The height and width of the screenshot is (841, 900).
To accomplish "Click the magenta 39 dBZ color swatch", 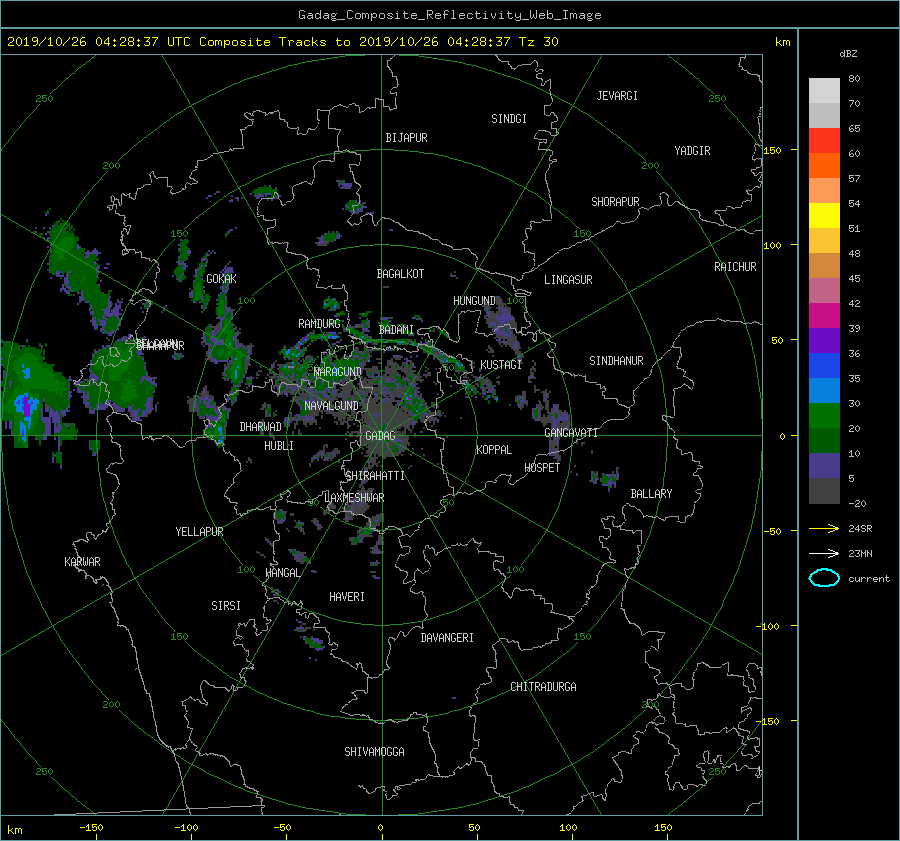I will (824, 316).
